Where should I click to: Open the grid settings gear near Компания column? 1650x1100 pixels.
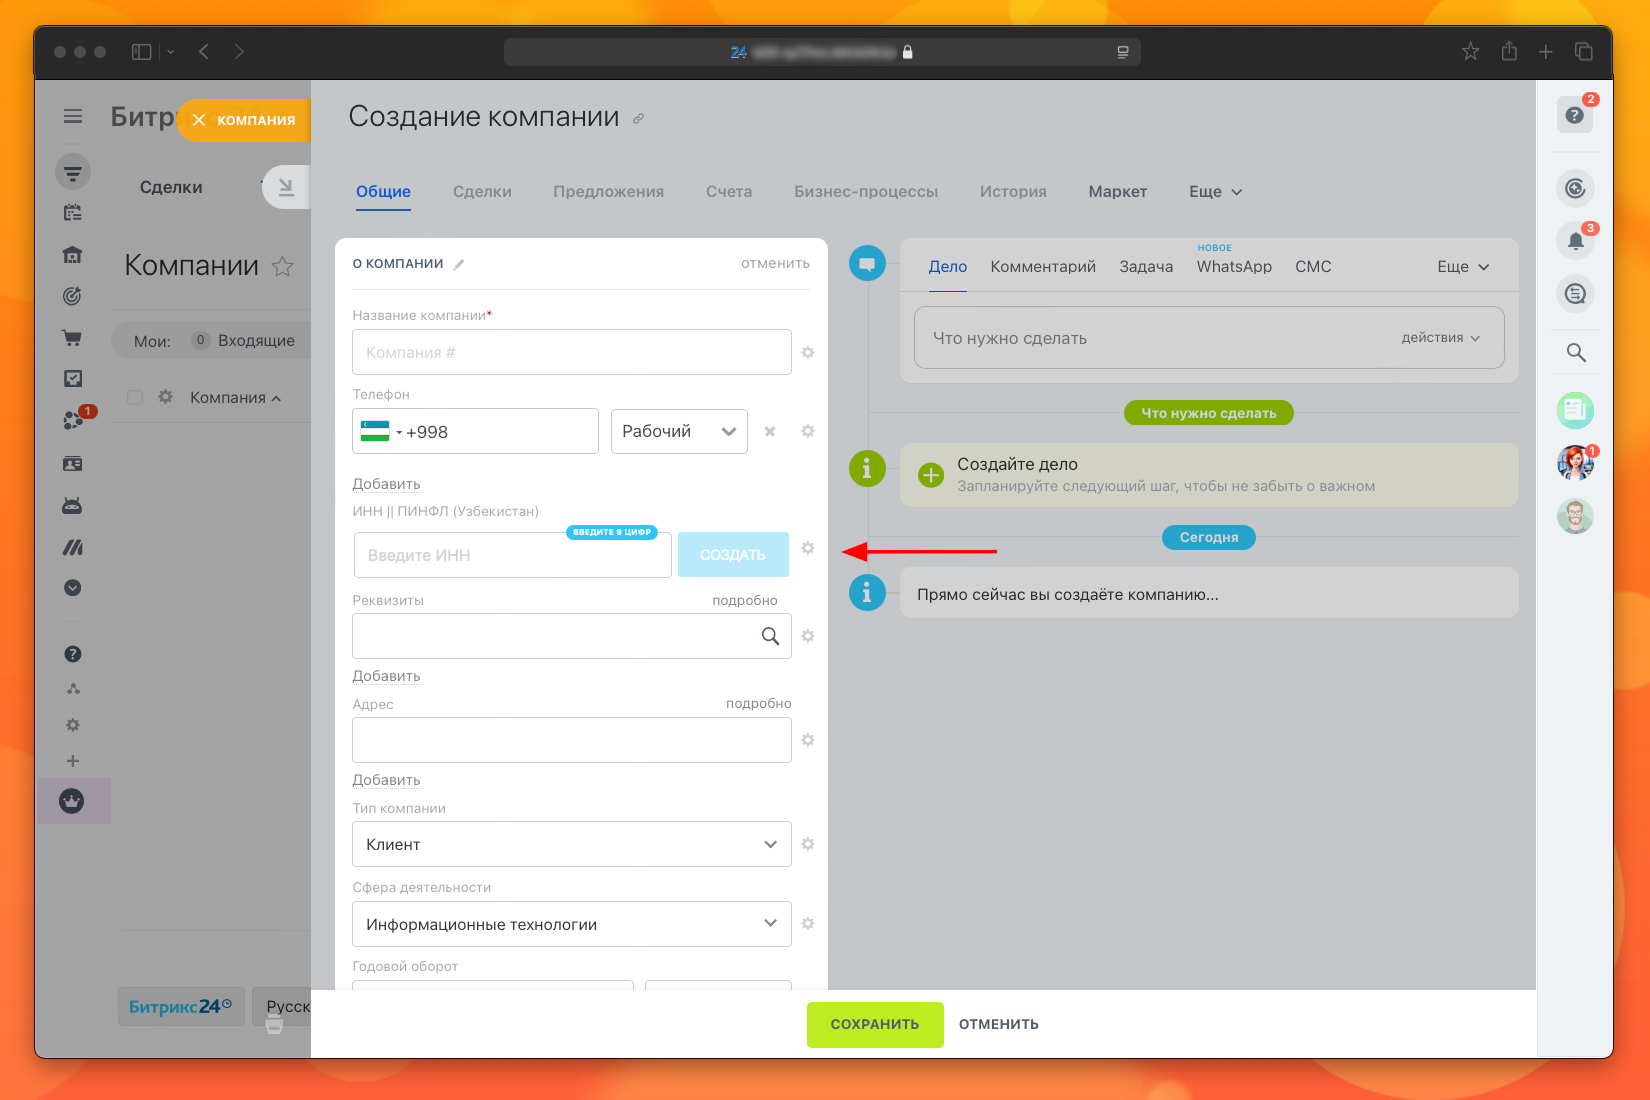(166, 397)
